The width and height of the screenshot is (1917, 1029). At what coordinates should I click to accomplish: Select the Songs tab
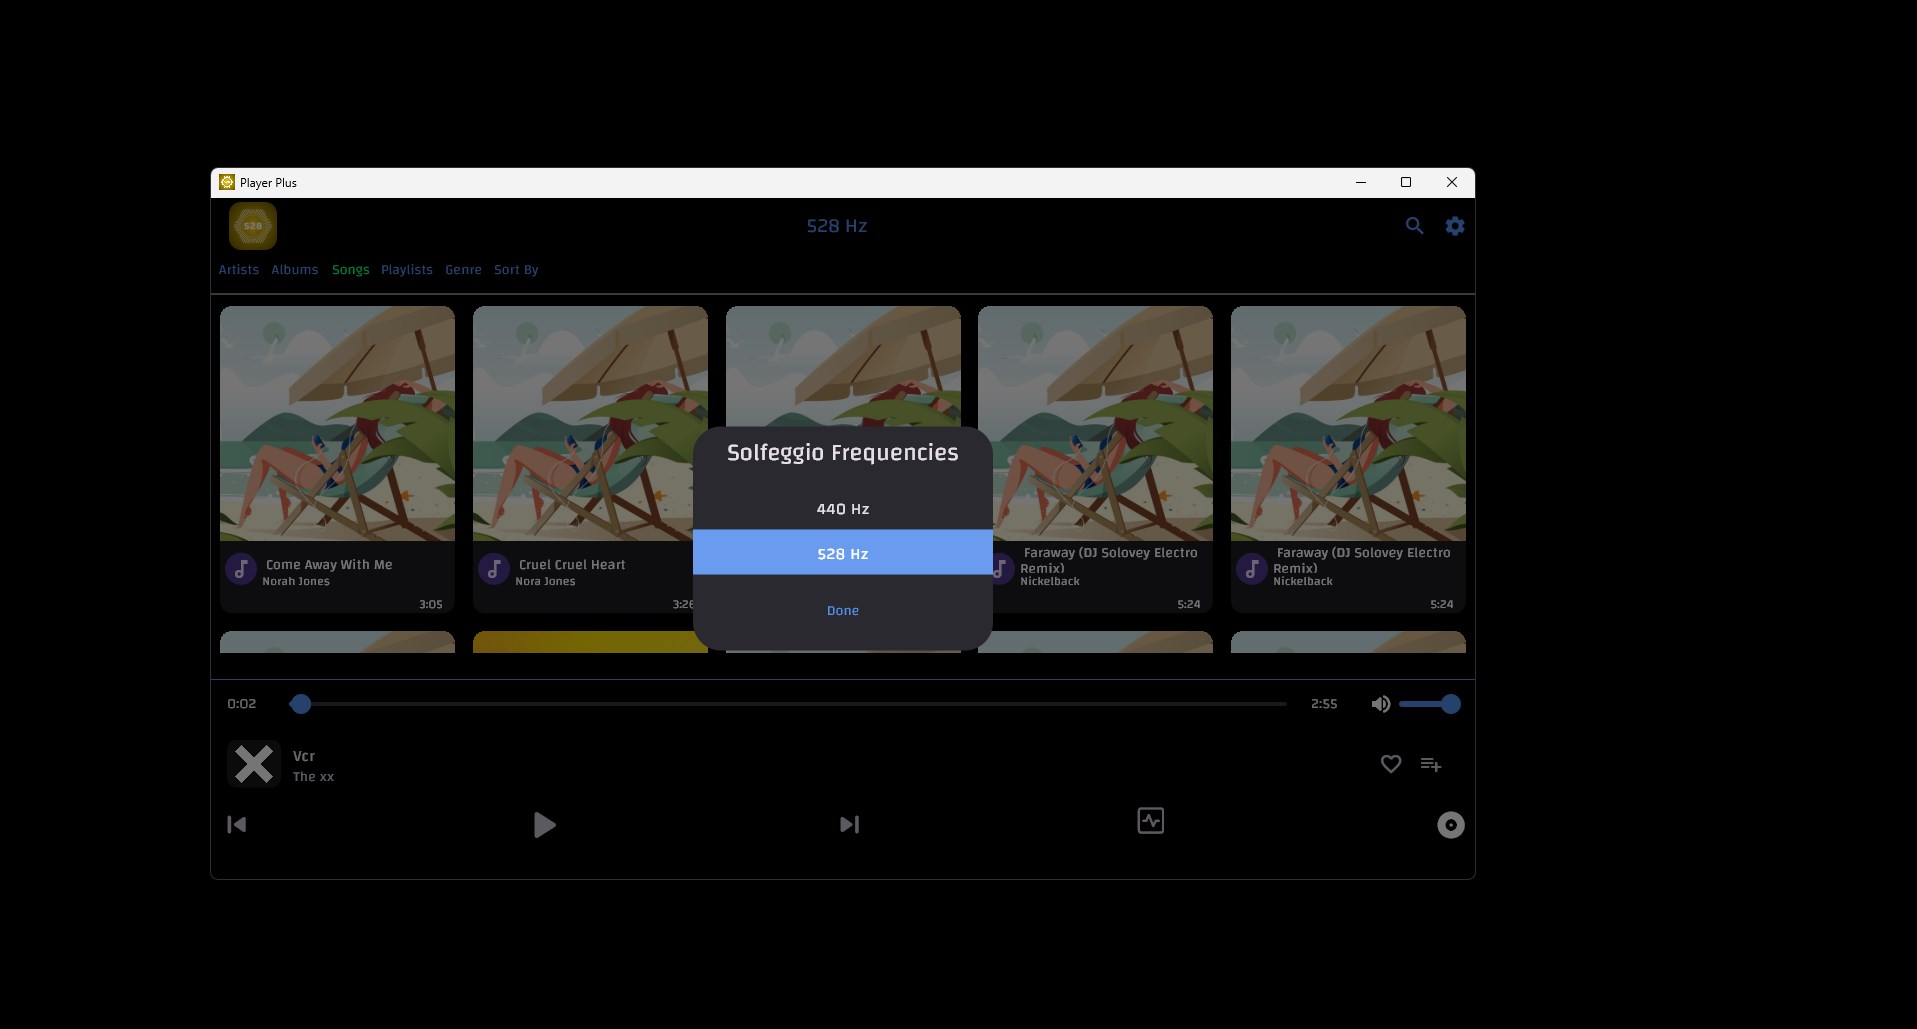tap(351, 270)
